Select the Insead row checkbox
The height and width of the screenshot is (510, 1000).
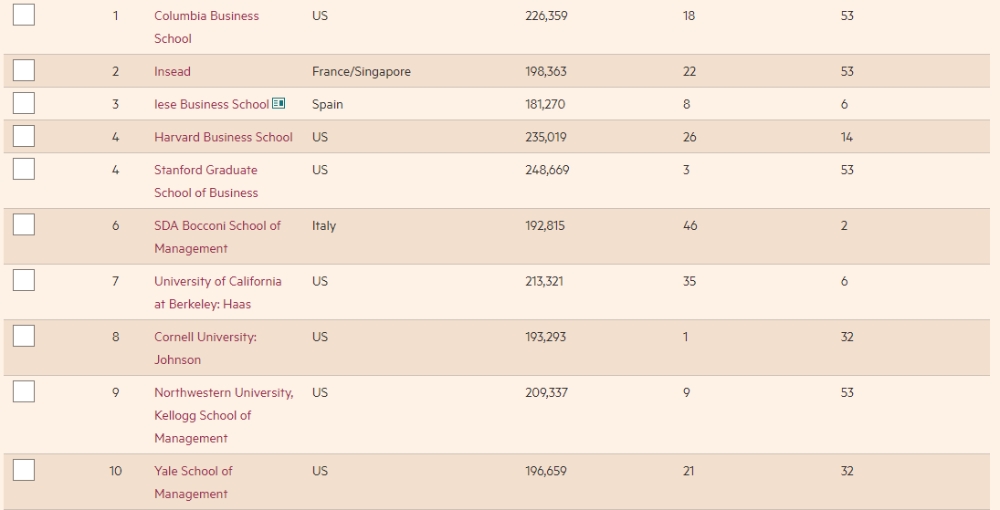pos(24,70)
